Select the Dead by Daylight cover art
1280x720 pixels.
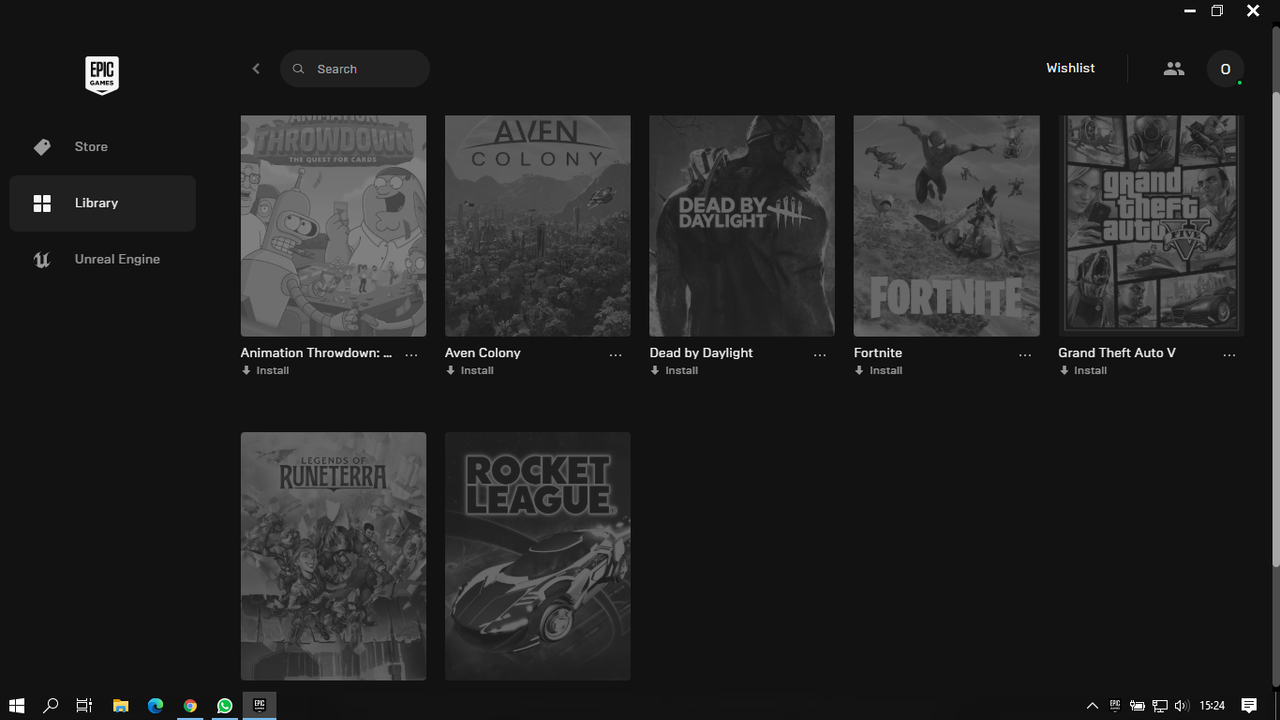click(x=742, y=226)
